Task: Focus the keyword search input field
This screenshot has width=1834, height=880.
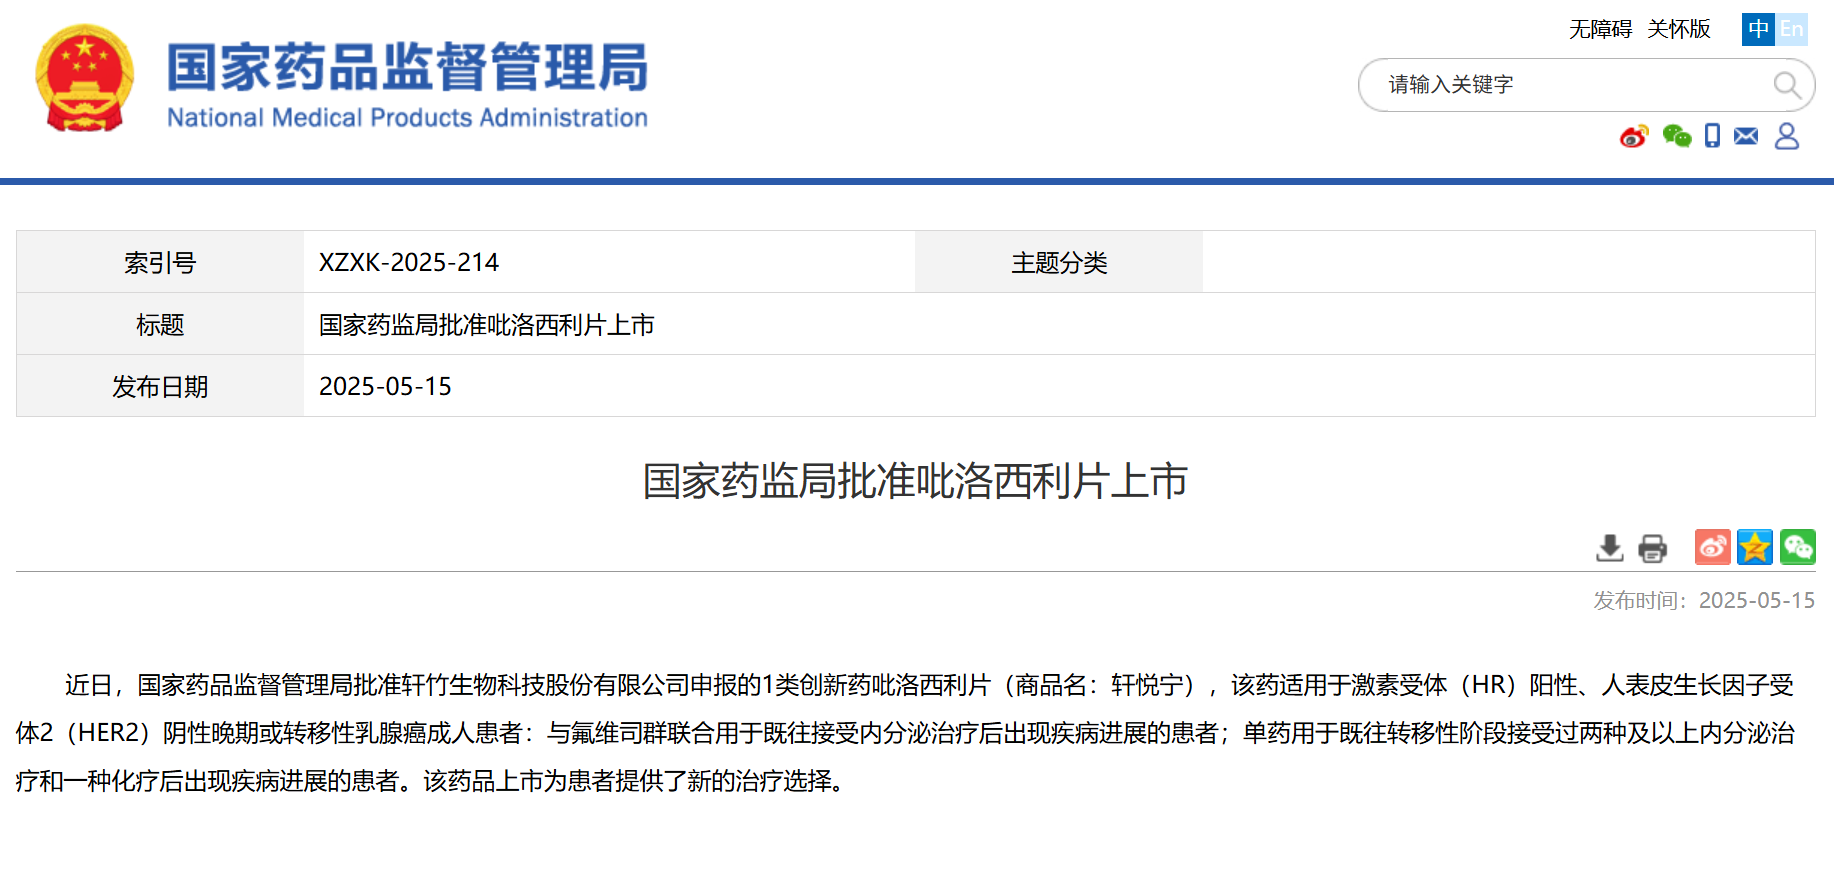Action: (x=1570, y=85)
